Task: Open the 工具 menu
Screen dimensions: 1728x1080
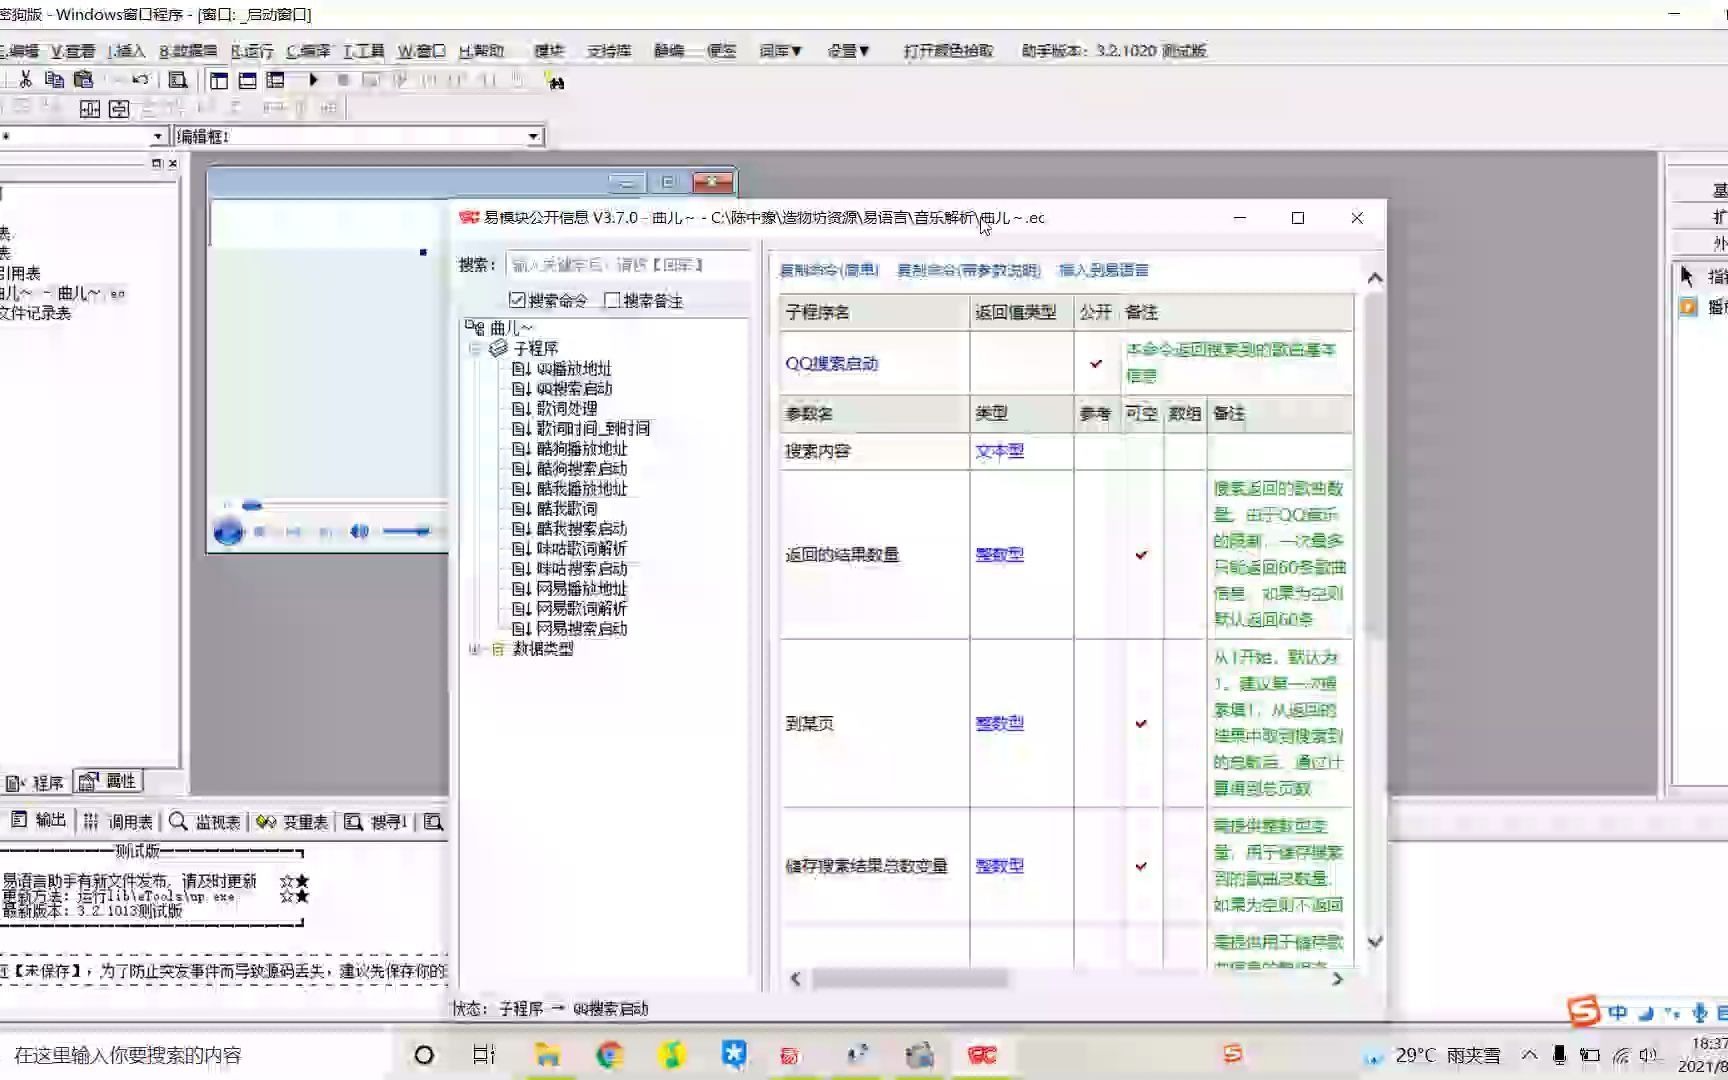Action: [362, 51]
